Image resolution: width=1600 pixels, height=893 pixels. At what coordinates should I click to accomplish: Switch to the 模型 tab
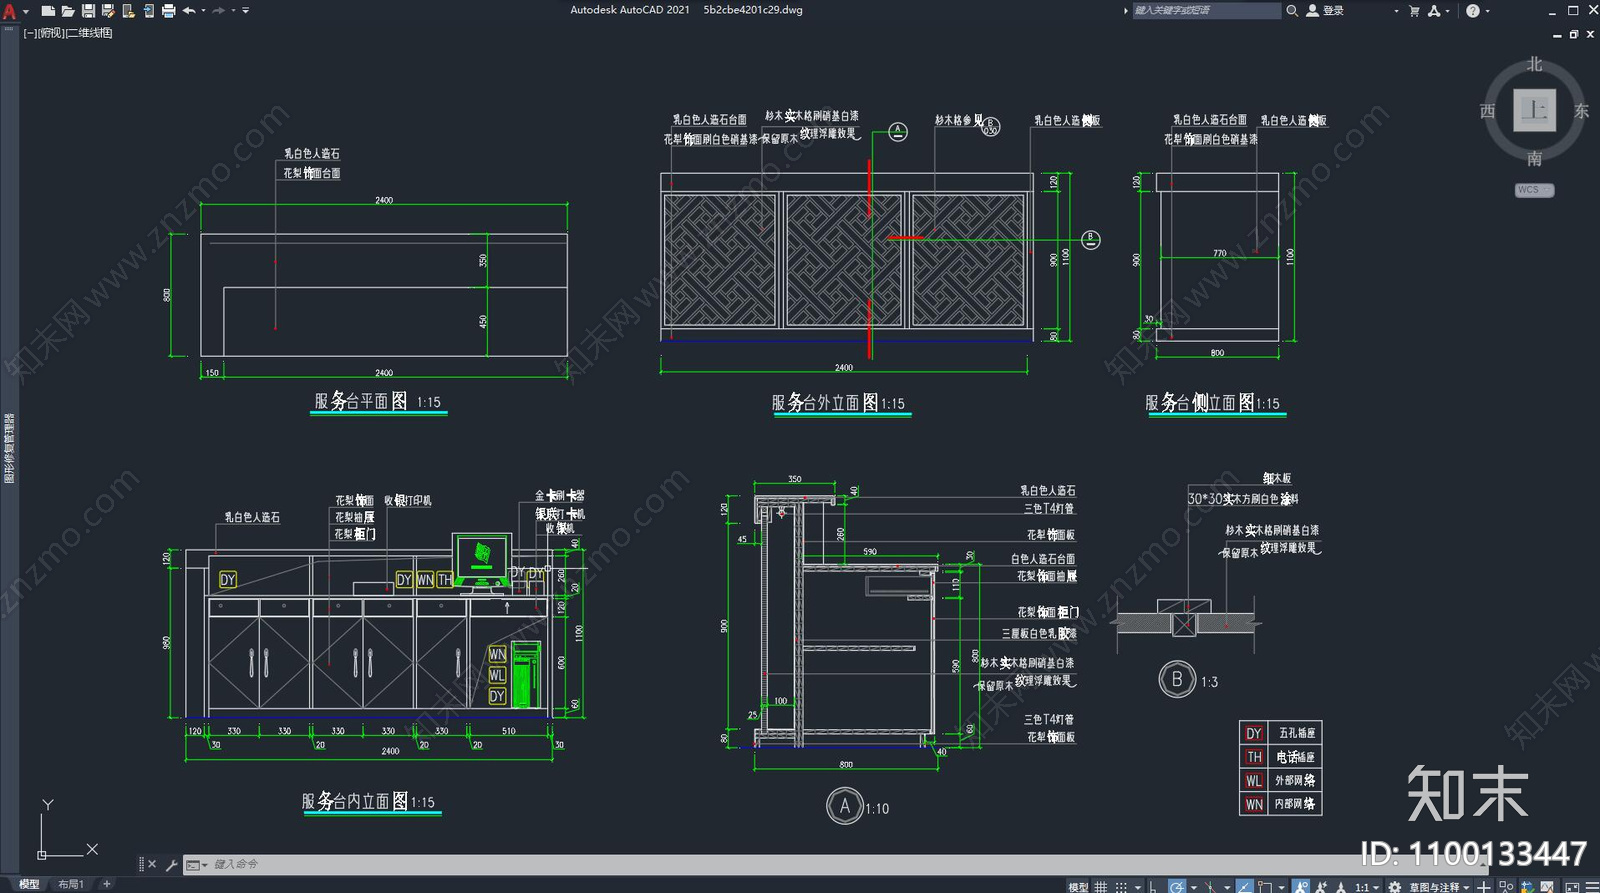click(29, 884)
